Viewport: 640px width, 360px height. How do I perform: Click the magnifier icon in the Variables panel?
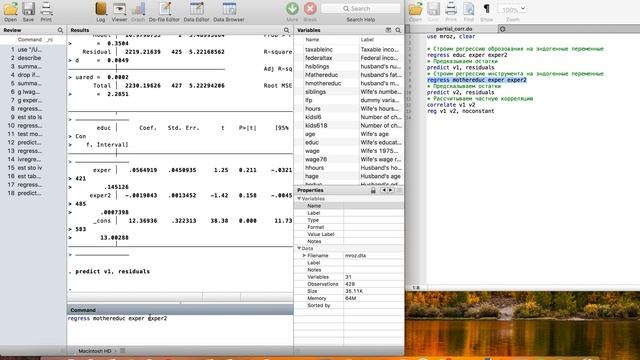[398, 30]
